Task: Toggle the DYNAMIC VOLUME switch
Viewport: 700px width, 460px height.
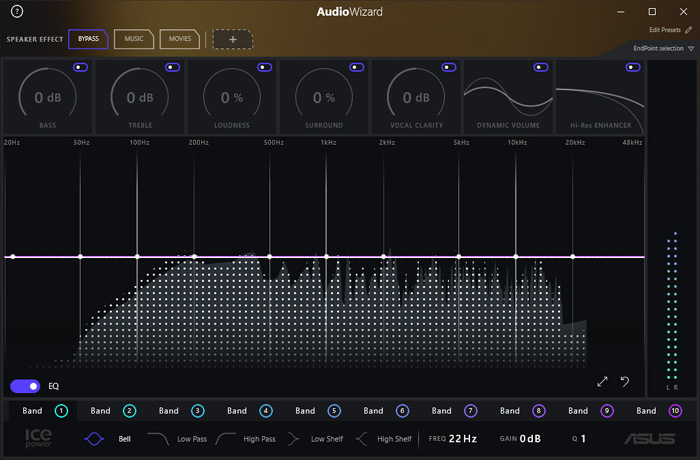Action: (541, 67)
